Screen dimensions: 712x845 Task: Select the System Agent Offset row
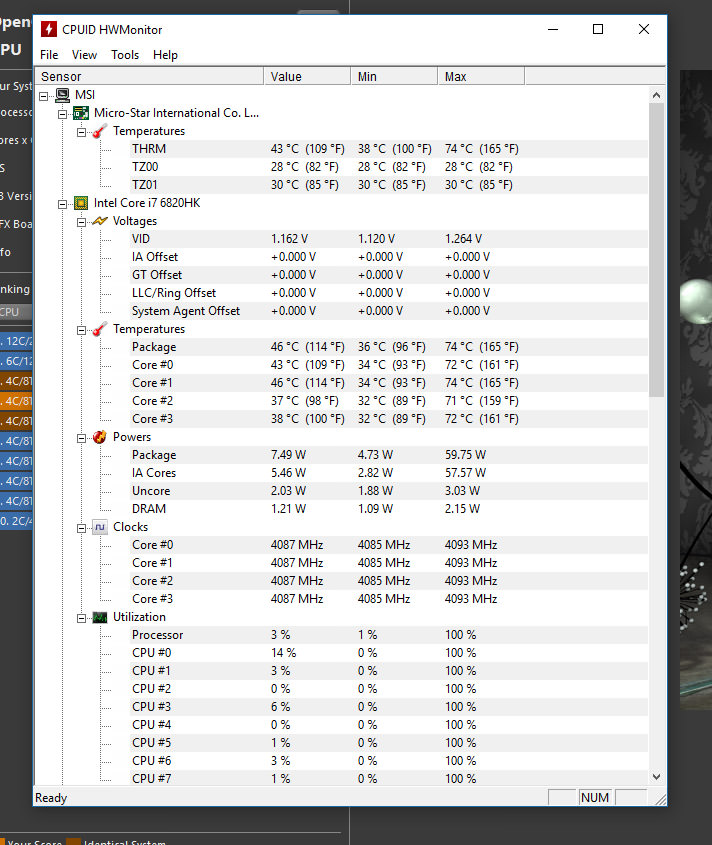pyautogui.click(x=388, y=311)
